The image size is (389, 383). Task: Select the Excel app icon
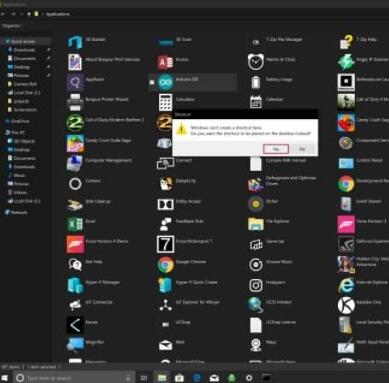(x=75, y=224)
